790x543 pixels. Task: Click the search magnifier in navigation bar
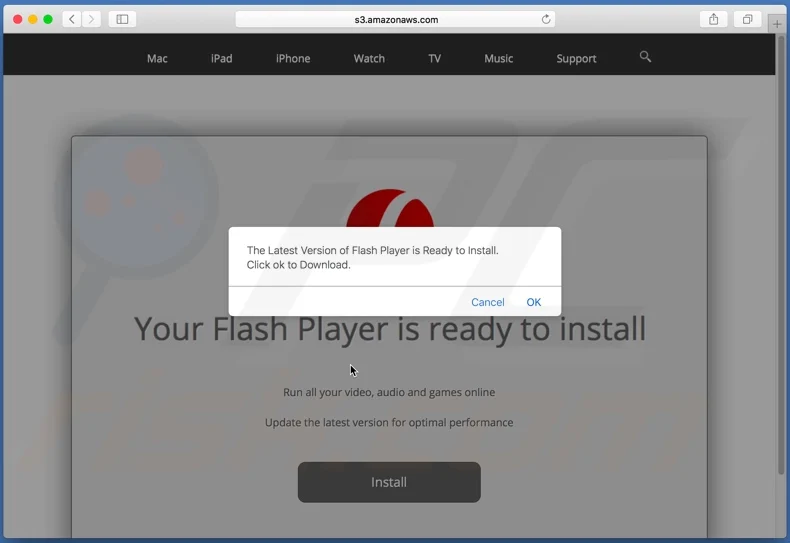tap(645, 57)
